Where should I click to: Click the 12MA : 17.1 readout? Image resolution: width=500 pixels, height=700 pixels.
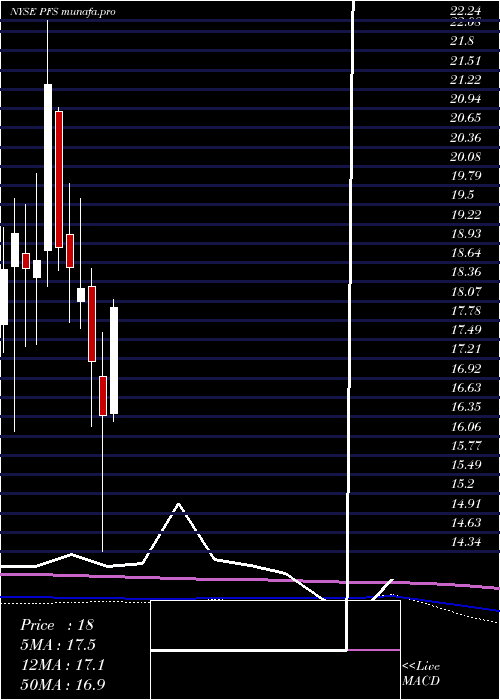click(63, 665)
